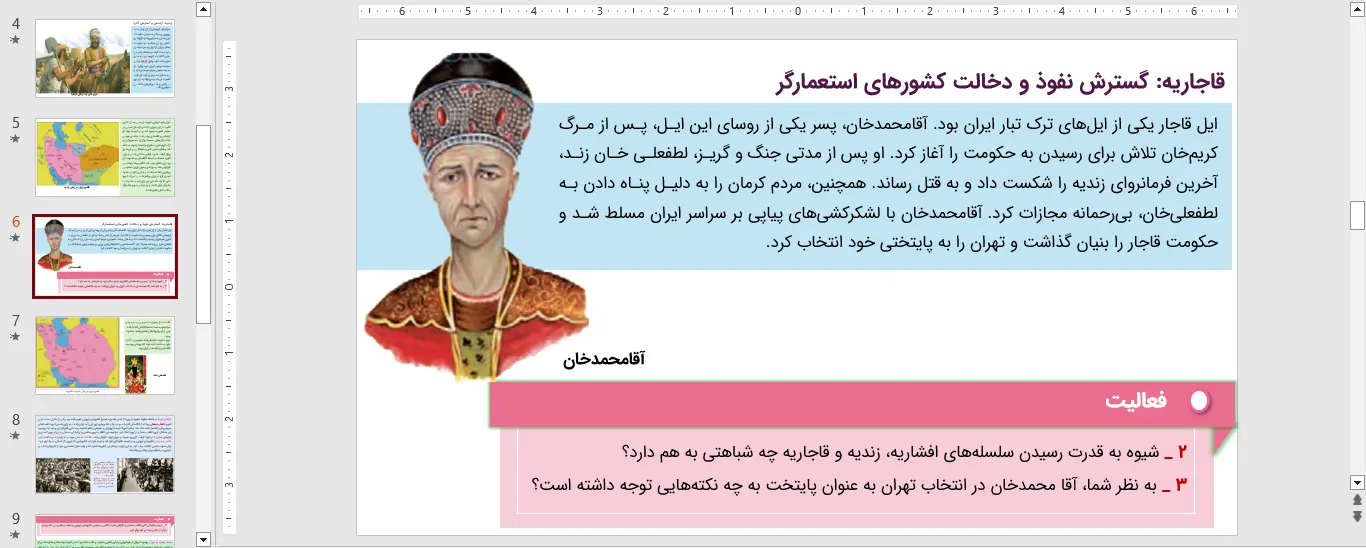
Task: Click the animation star under slide 8
Action: click(15, 436)
